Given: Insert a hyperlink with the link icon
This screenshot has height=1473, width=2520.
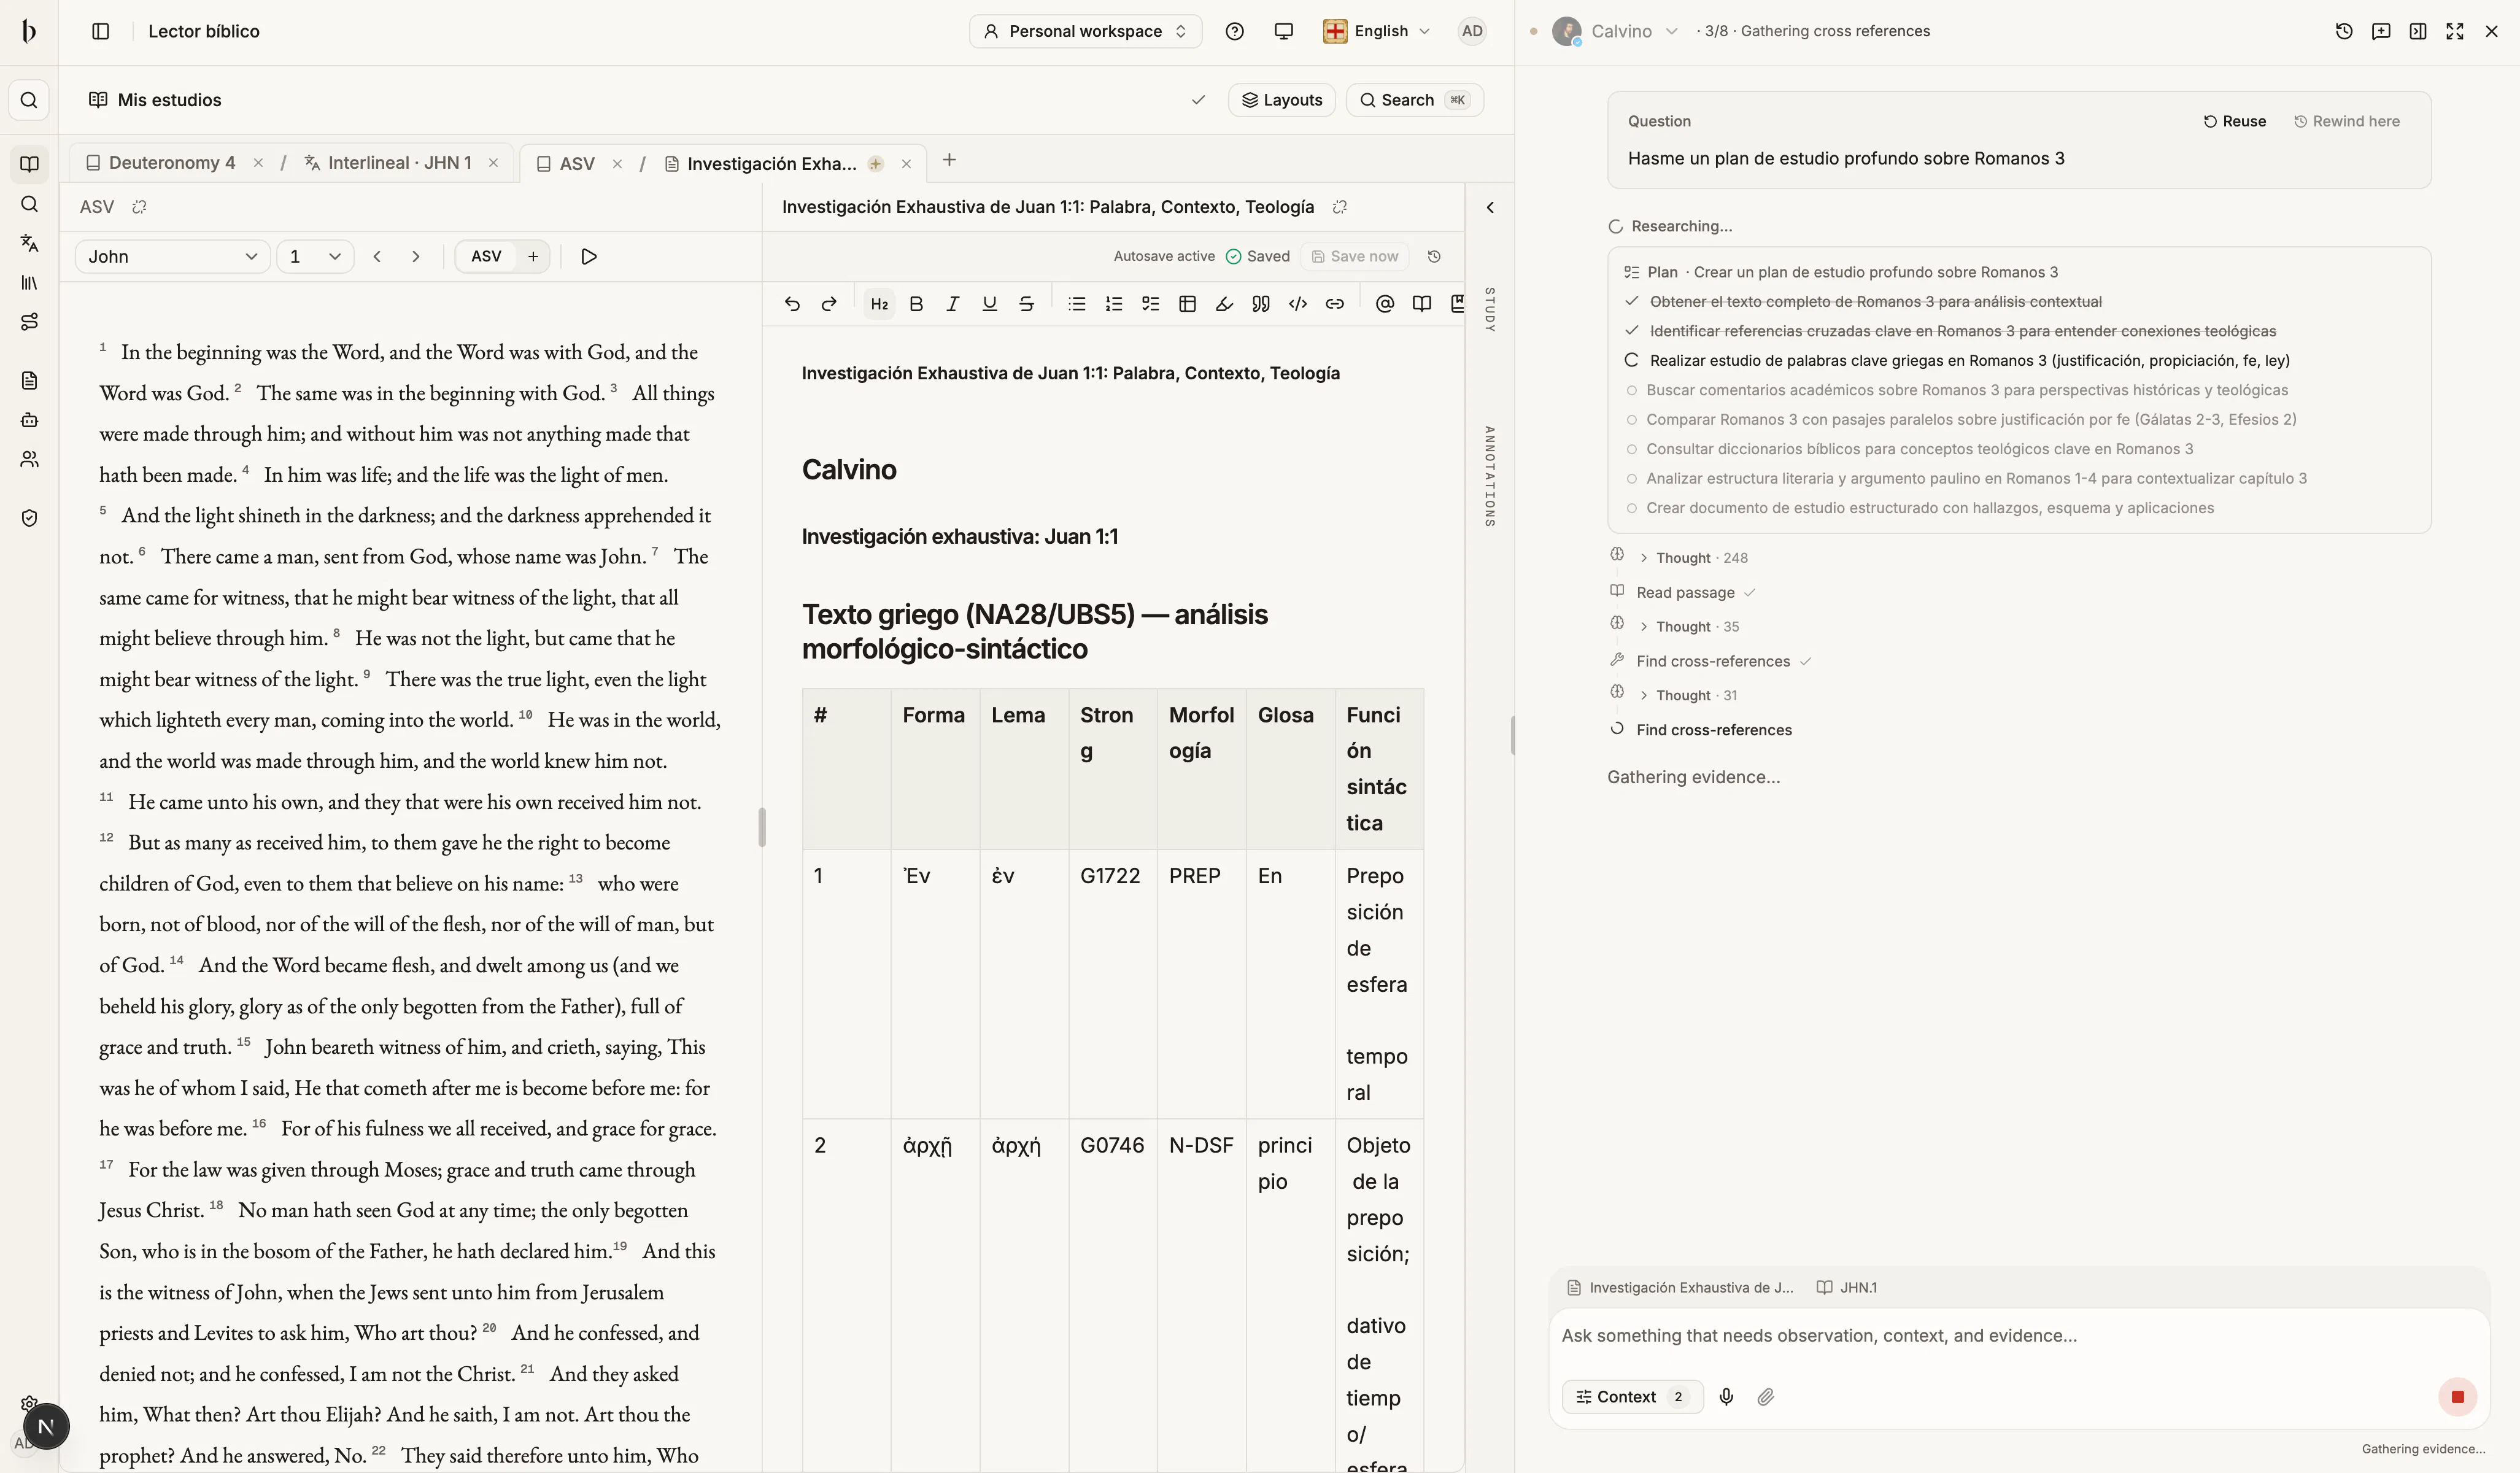Looking at the screenshot, I should 1335,304.
